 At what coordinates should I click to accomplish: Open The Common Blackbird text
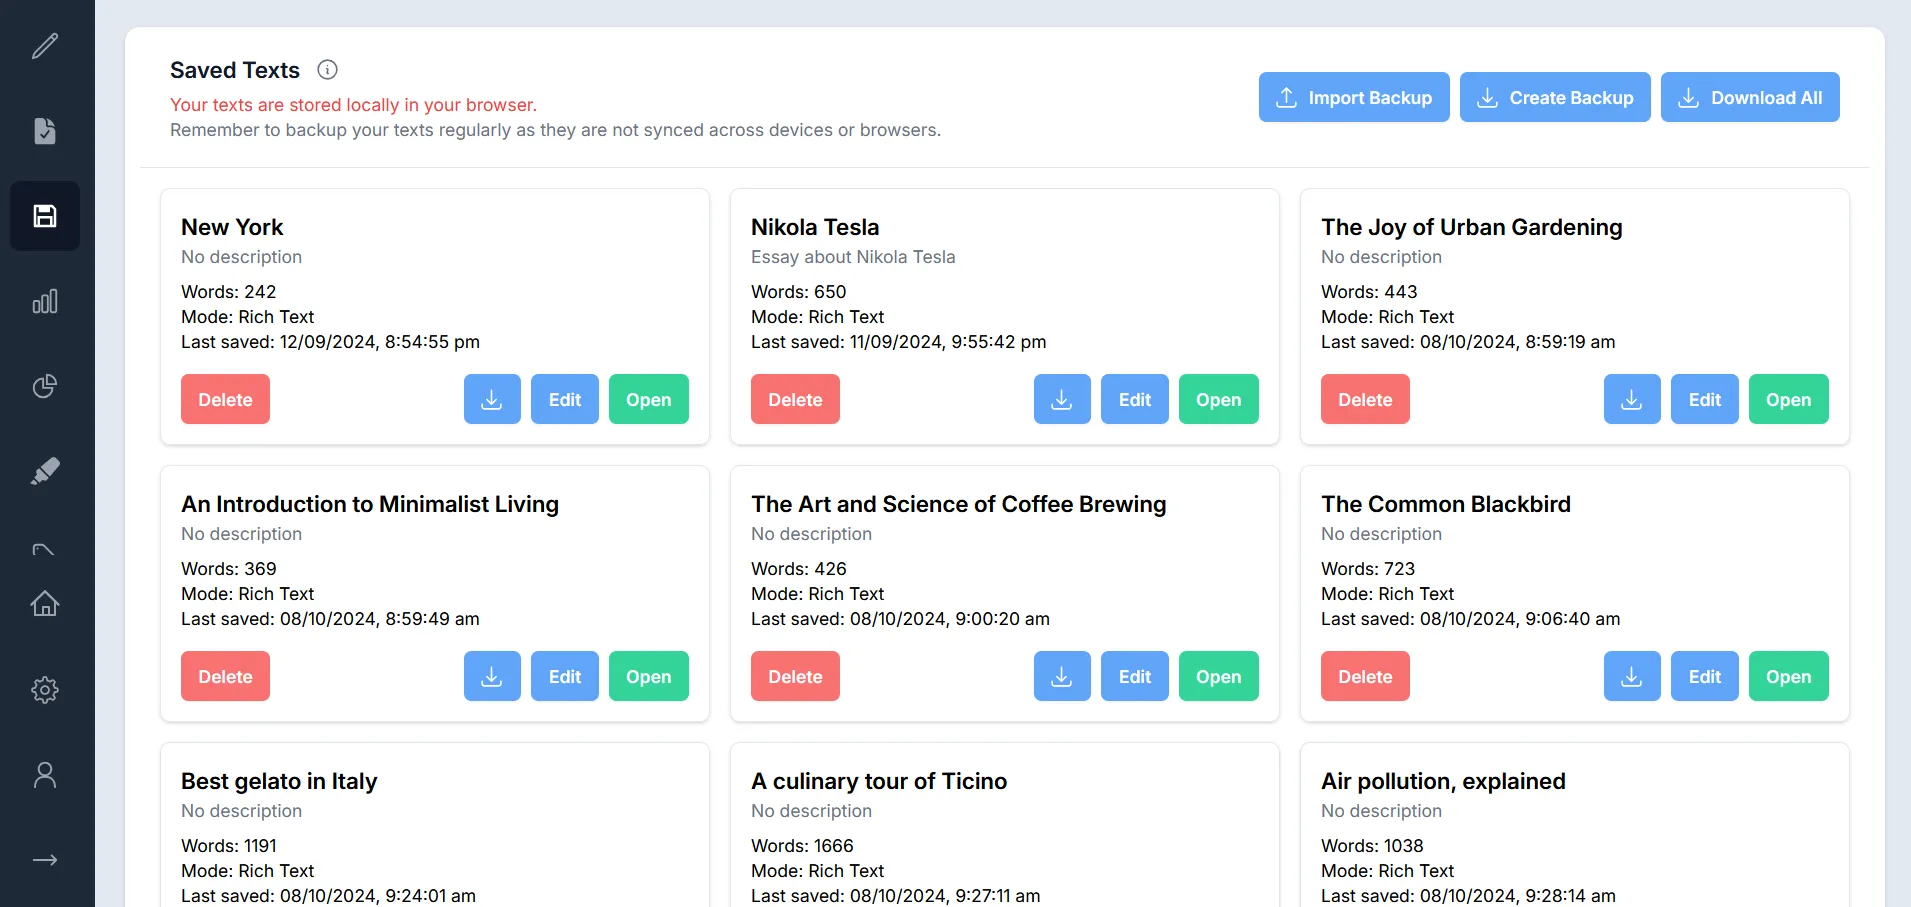pyautogui.click(x=1789, y=676)
